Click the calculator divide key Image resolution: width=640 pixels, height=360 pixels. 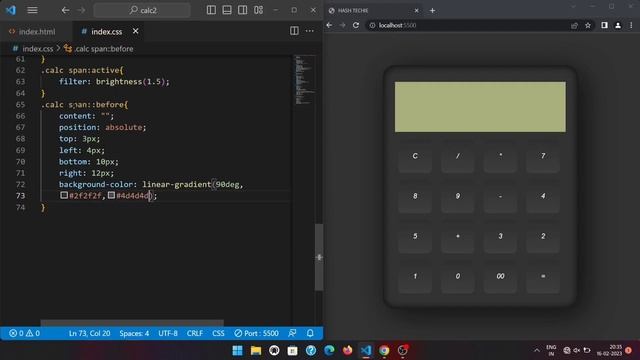458,156
